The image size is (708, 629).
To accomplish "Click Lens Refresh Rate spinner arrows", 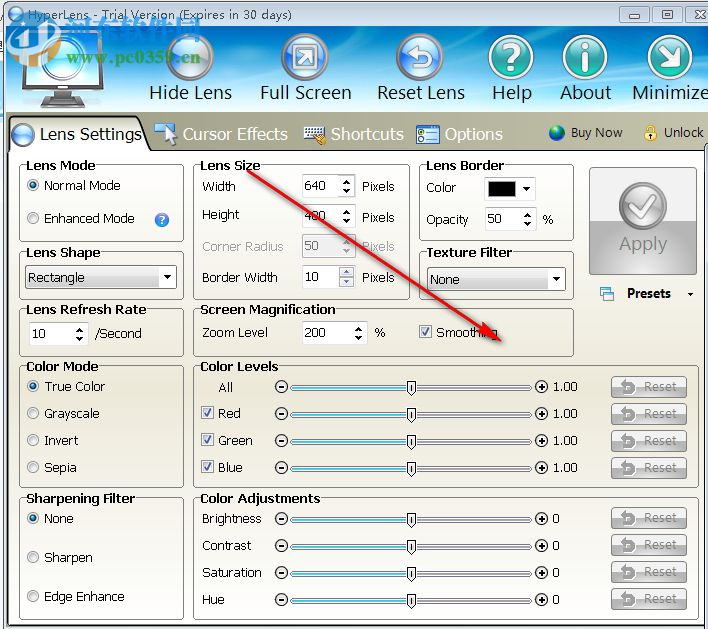I will [x=79, y=334].
